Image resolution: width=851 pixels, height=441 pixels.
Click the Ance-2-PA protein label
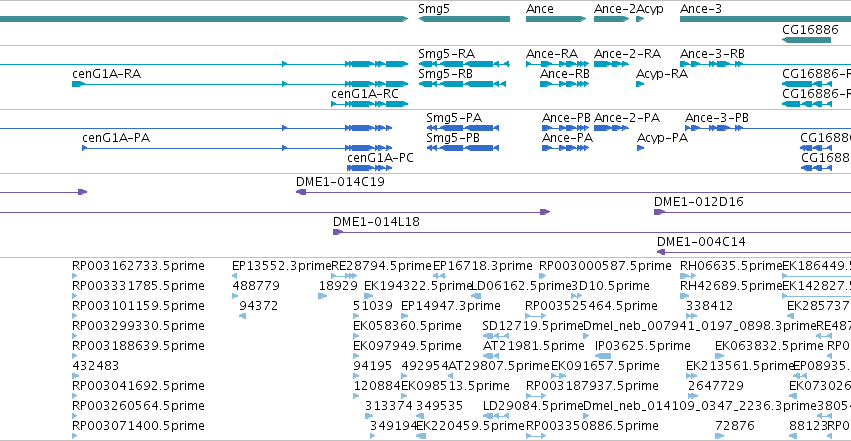pyautogui.click(x=627, y=118)
